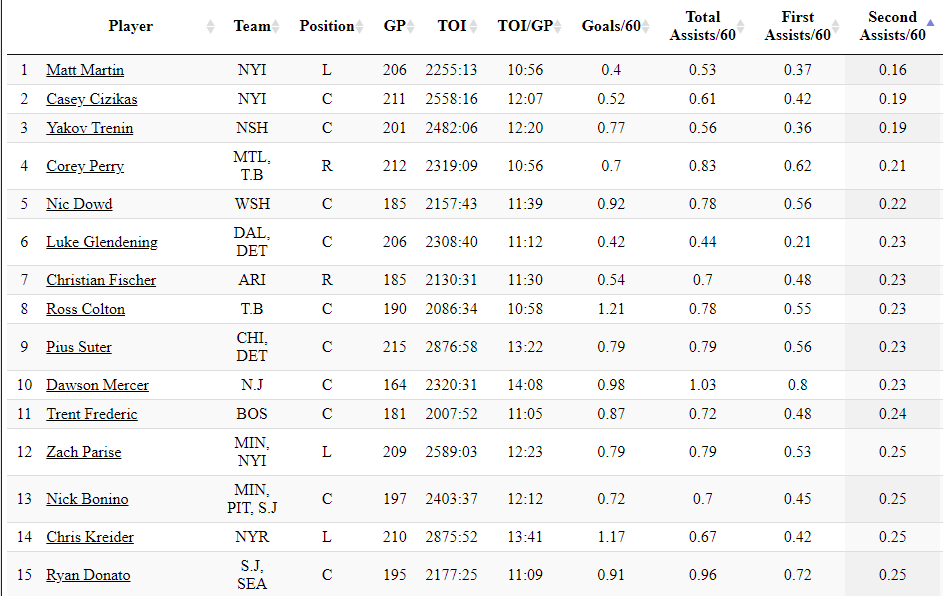Open Dawson Mercer player link
The width and height of the screenshot is (943, 596).
tap(97, 385)
